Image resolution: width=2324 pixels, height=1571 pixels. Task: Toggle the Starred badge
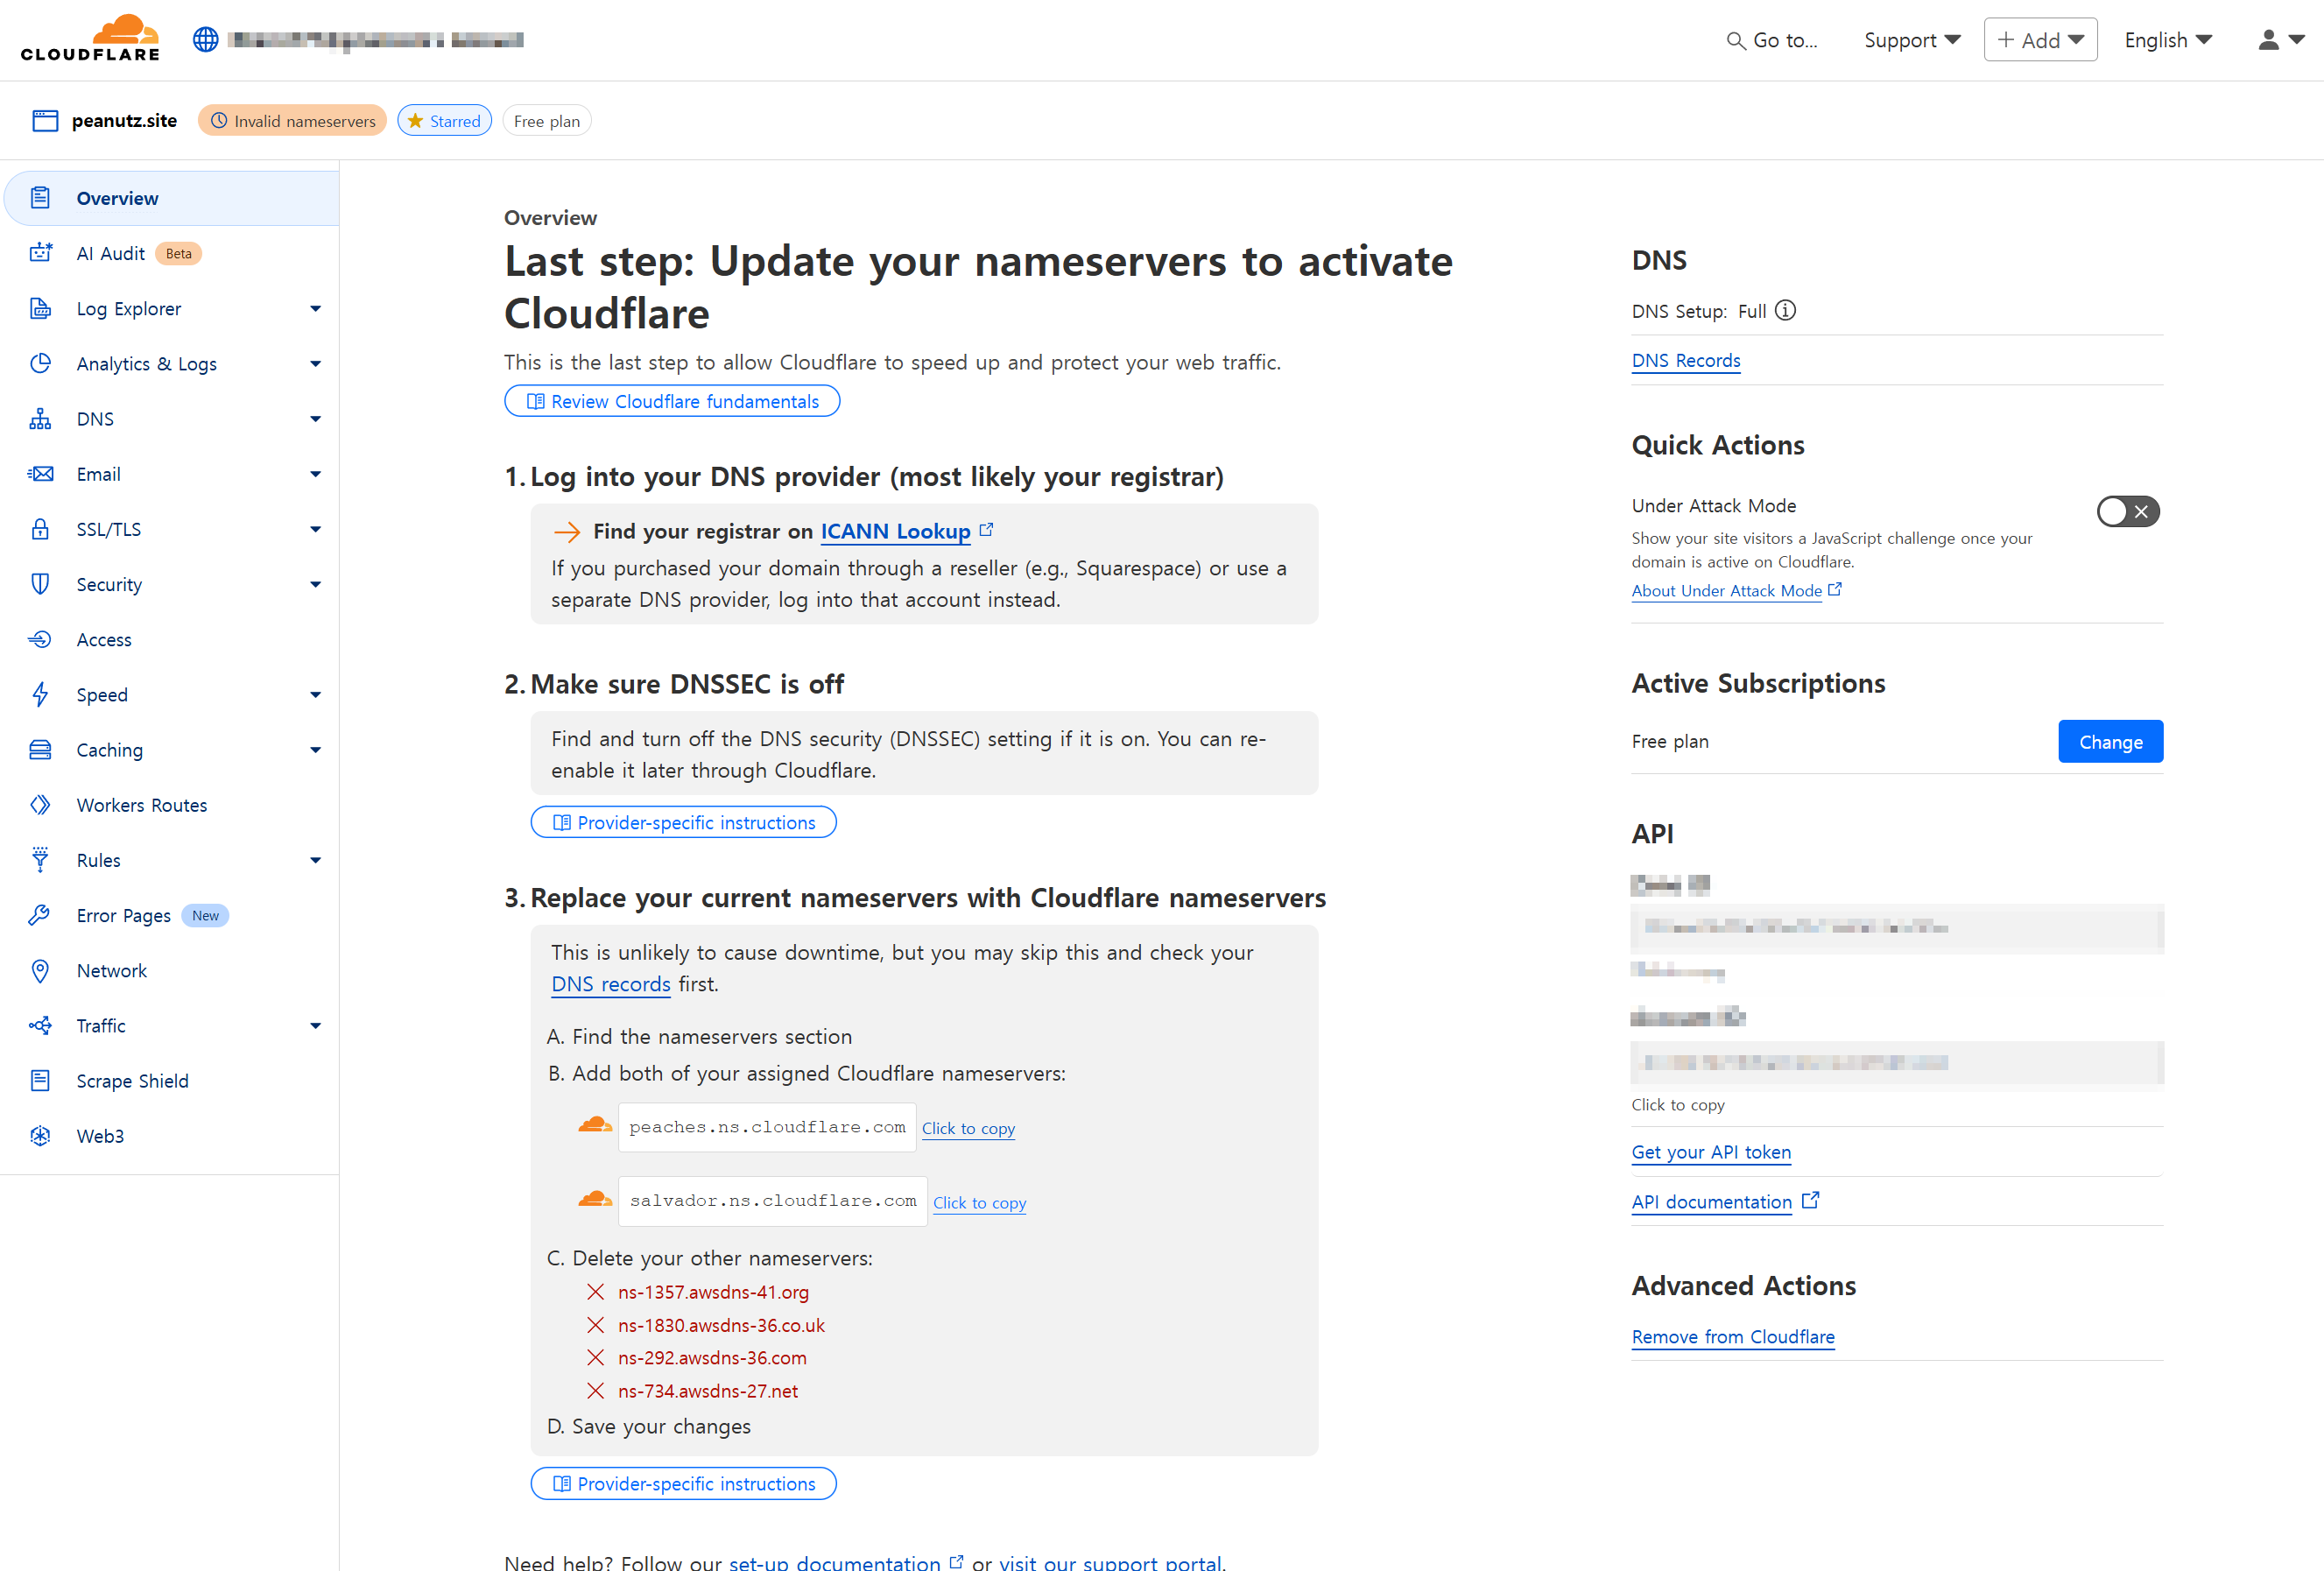coord(444,121)
